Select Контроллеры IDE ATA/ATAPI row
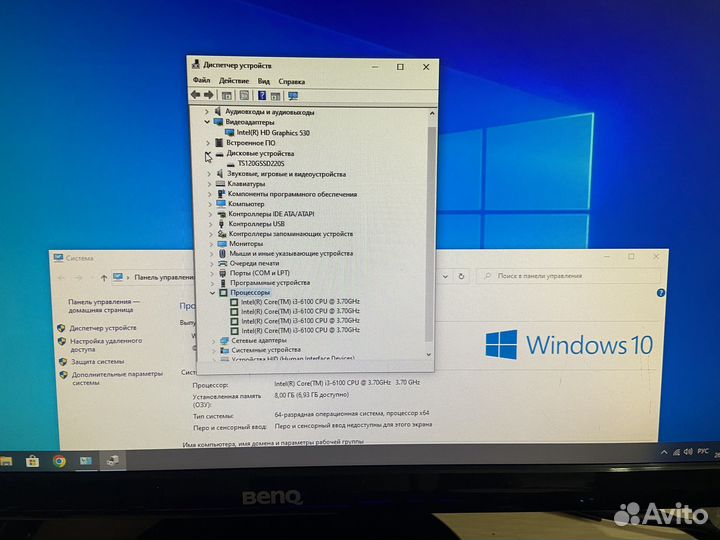 pos(271,214)
